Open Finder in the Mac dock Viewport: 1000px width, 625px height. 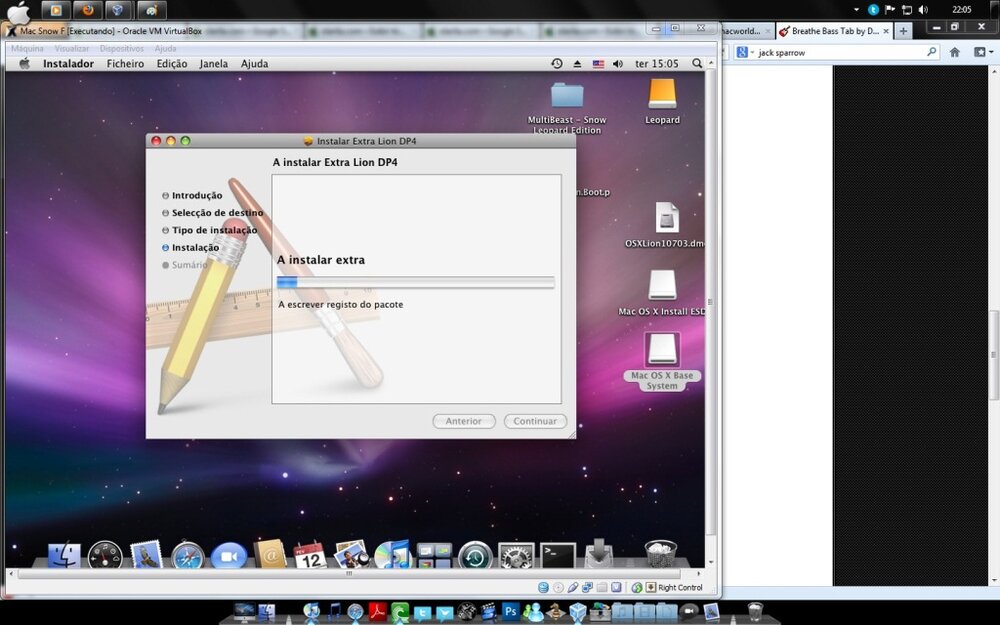pos(64,555)
